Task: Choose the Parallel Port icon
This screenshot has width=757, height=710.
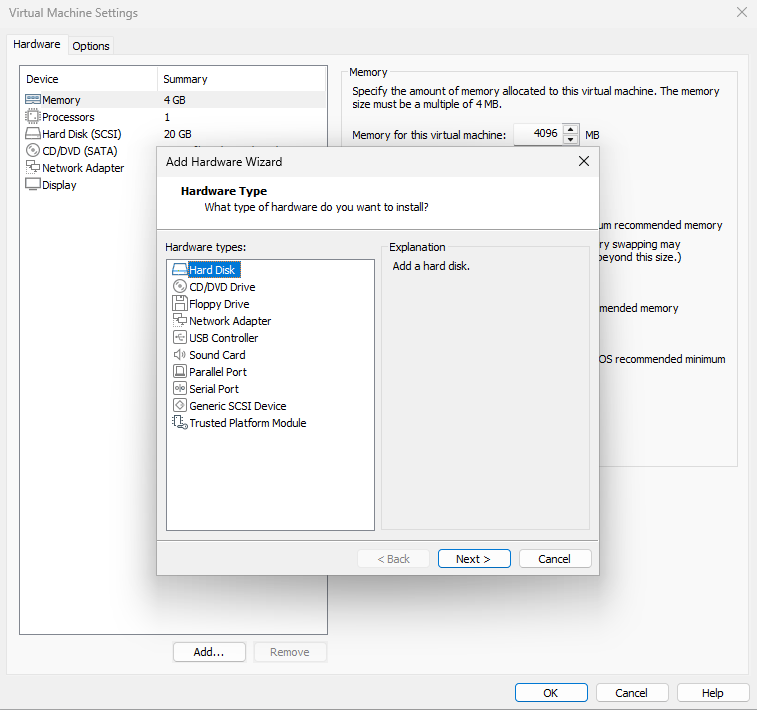Action: coord(180,372)
